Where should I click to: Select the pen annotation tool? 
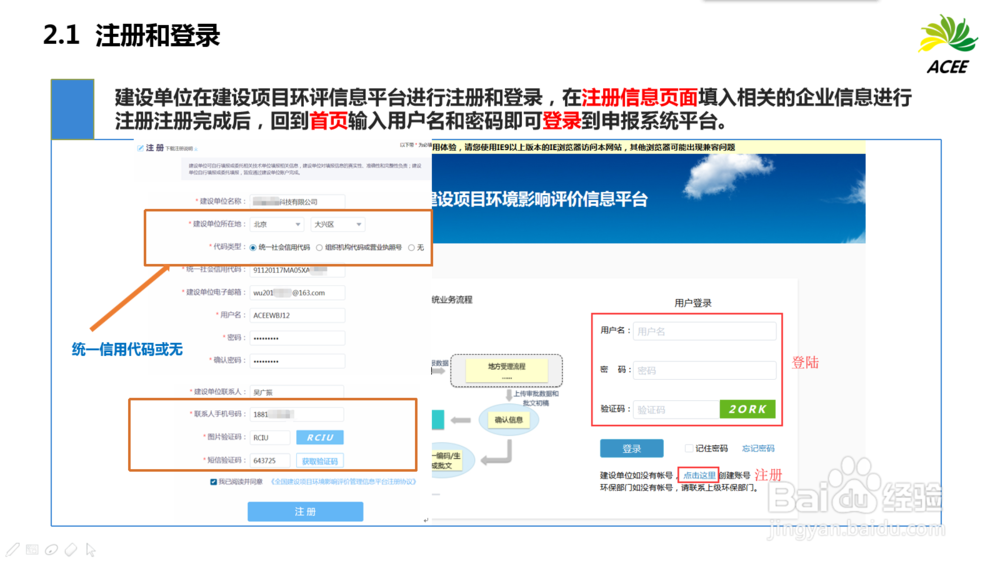pos(13,550)
